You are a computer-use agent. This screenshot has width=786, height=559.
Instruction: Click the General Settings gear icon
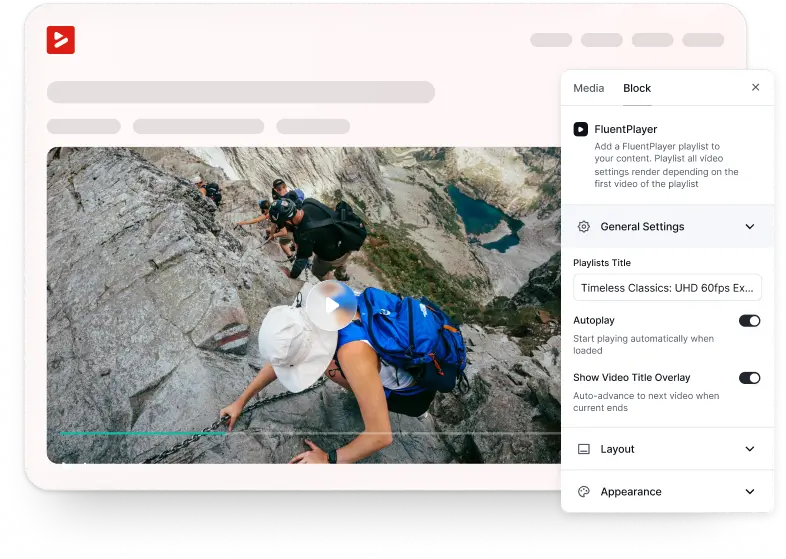coord(583,227)
